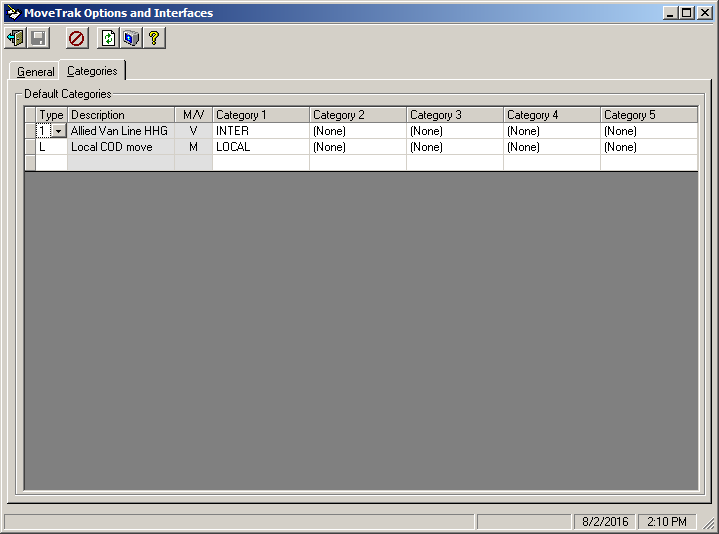
Task: Click the blue screen capture toolbar icon
Action: click(131, 38)
